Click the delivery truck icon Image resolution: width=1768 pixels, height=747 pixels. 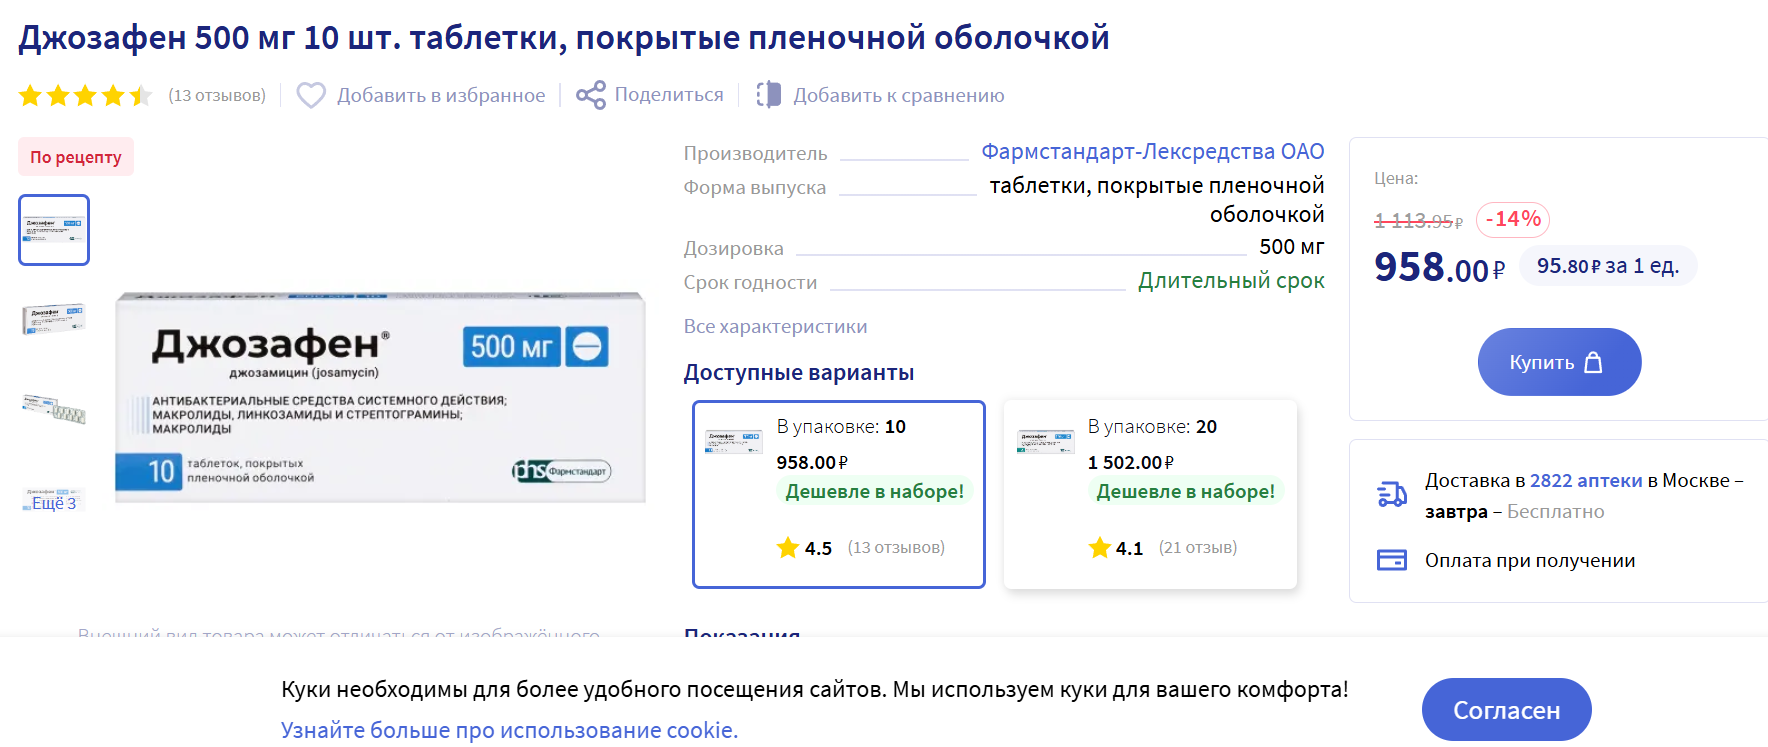pyautogui.click(x=1392, y=494)
